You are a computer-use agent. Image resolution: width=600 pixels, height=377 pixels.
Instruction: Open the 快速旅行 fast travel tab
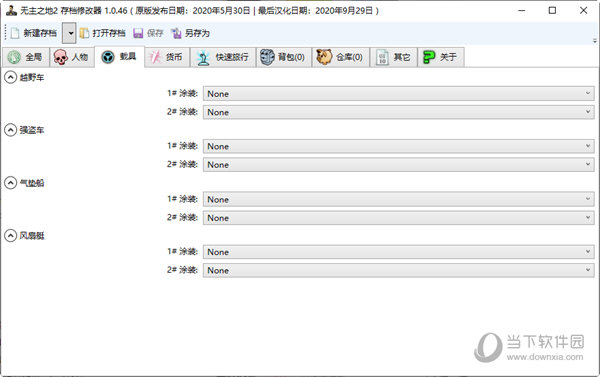(x=223, y=57)
